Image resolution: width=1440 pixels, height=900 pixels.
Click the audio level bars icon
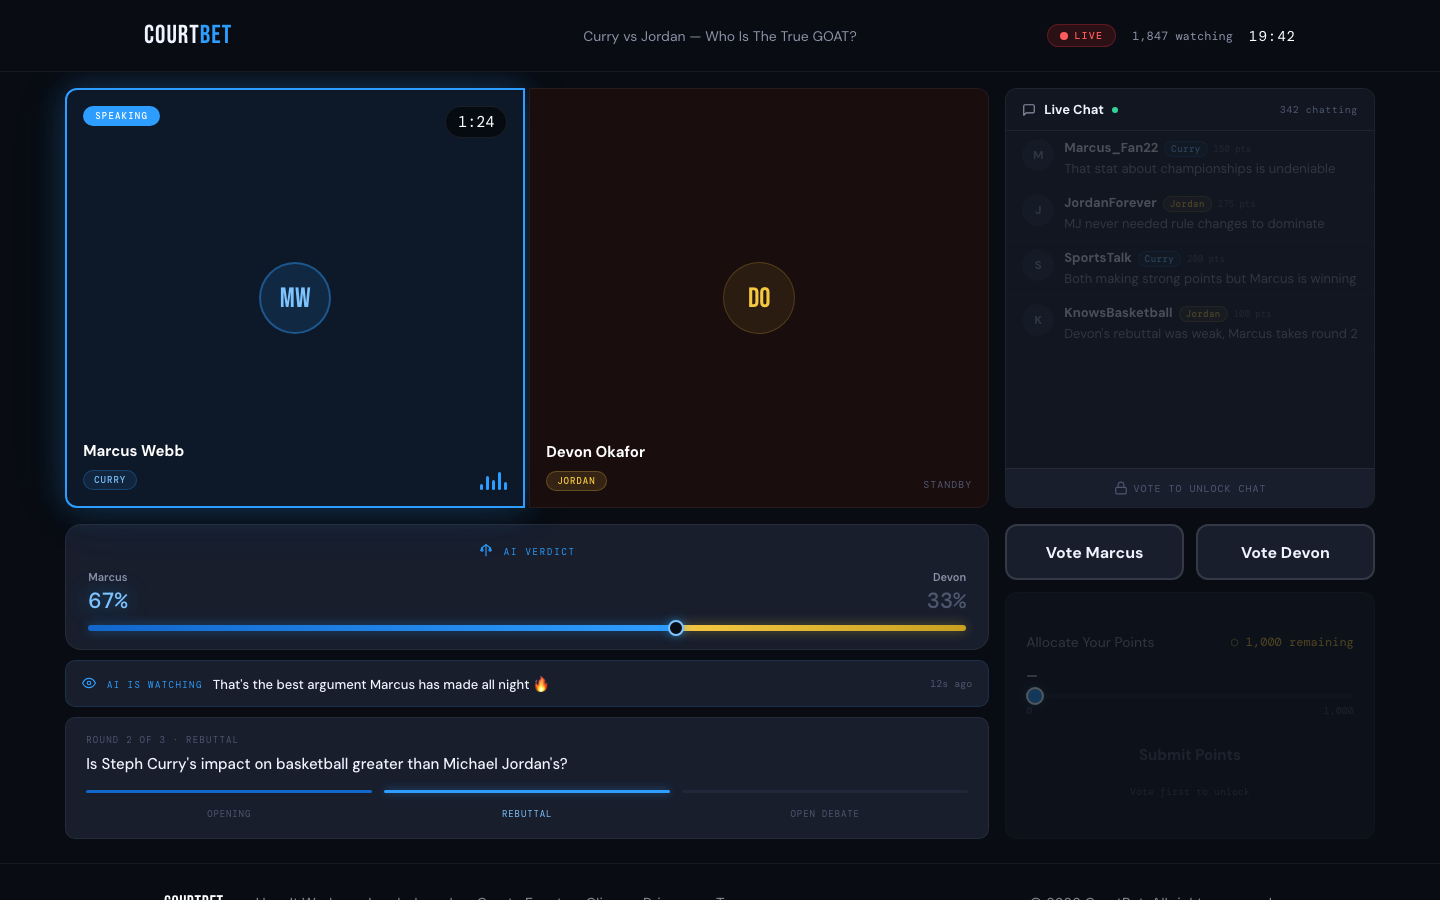(493, 481)
